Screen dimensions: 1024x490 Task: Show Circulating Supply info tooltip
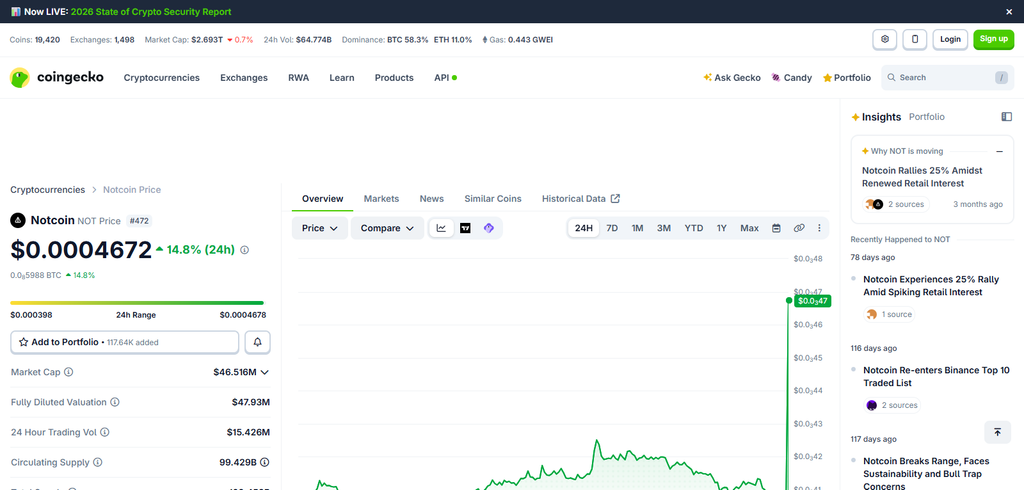[x=98, y=462]
